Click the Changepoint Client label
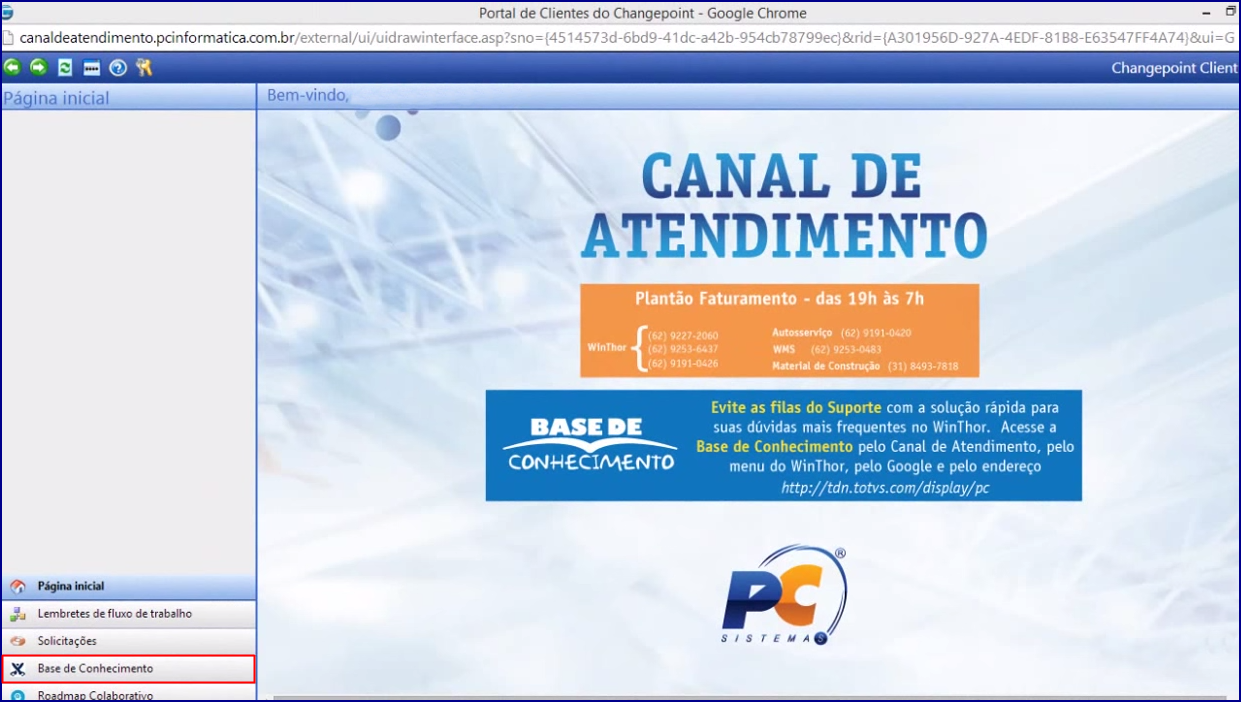Image resolution: width=1241 pixels, height=702 pixels. click(x=1174, y=68)
